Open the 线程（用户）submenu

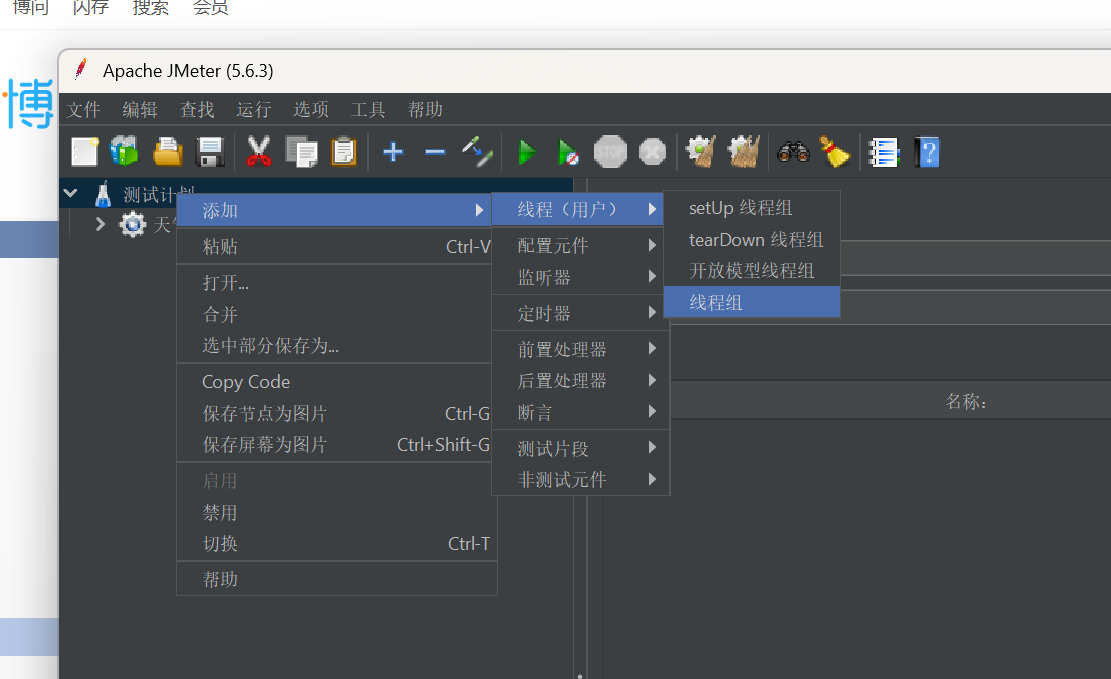tap(577, 209)
